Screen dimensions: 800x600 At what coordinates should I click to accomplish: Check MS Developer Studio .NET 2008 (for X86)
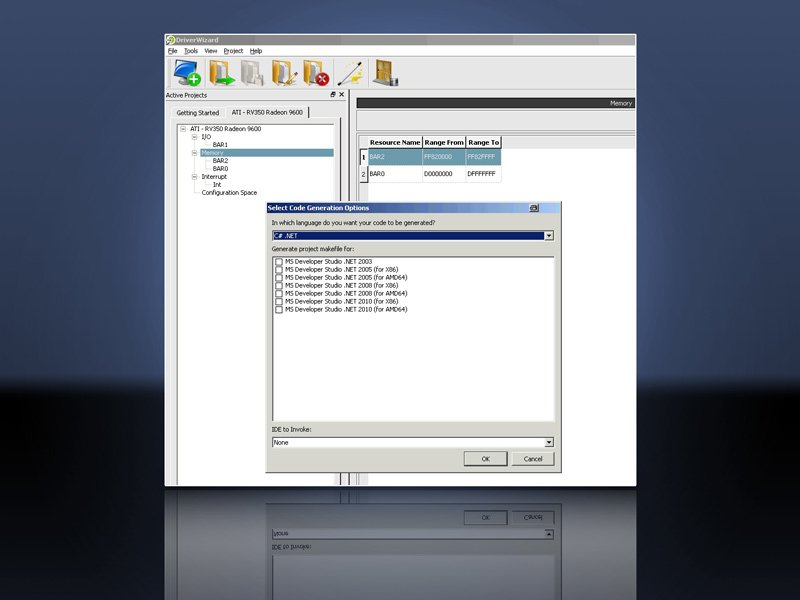click(279, 286)
